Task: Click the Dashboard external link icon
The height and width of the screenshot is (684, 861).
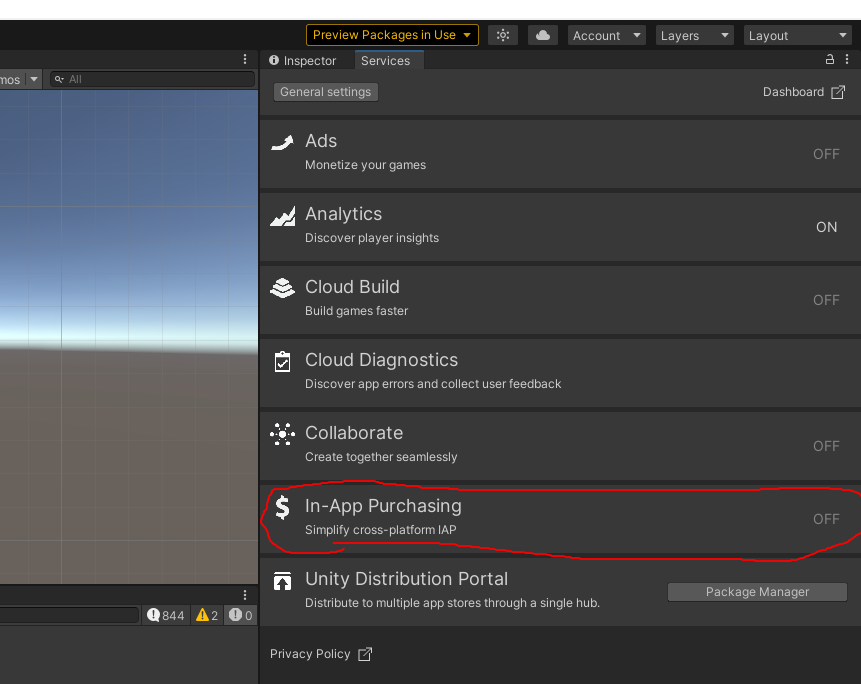Action: (x=838, y=92)
